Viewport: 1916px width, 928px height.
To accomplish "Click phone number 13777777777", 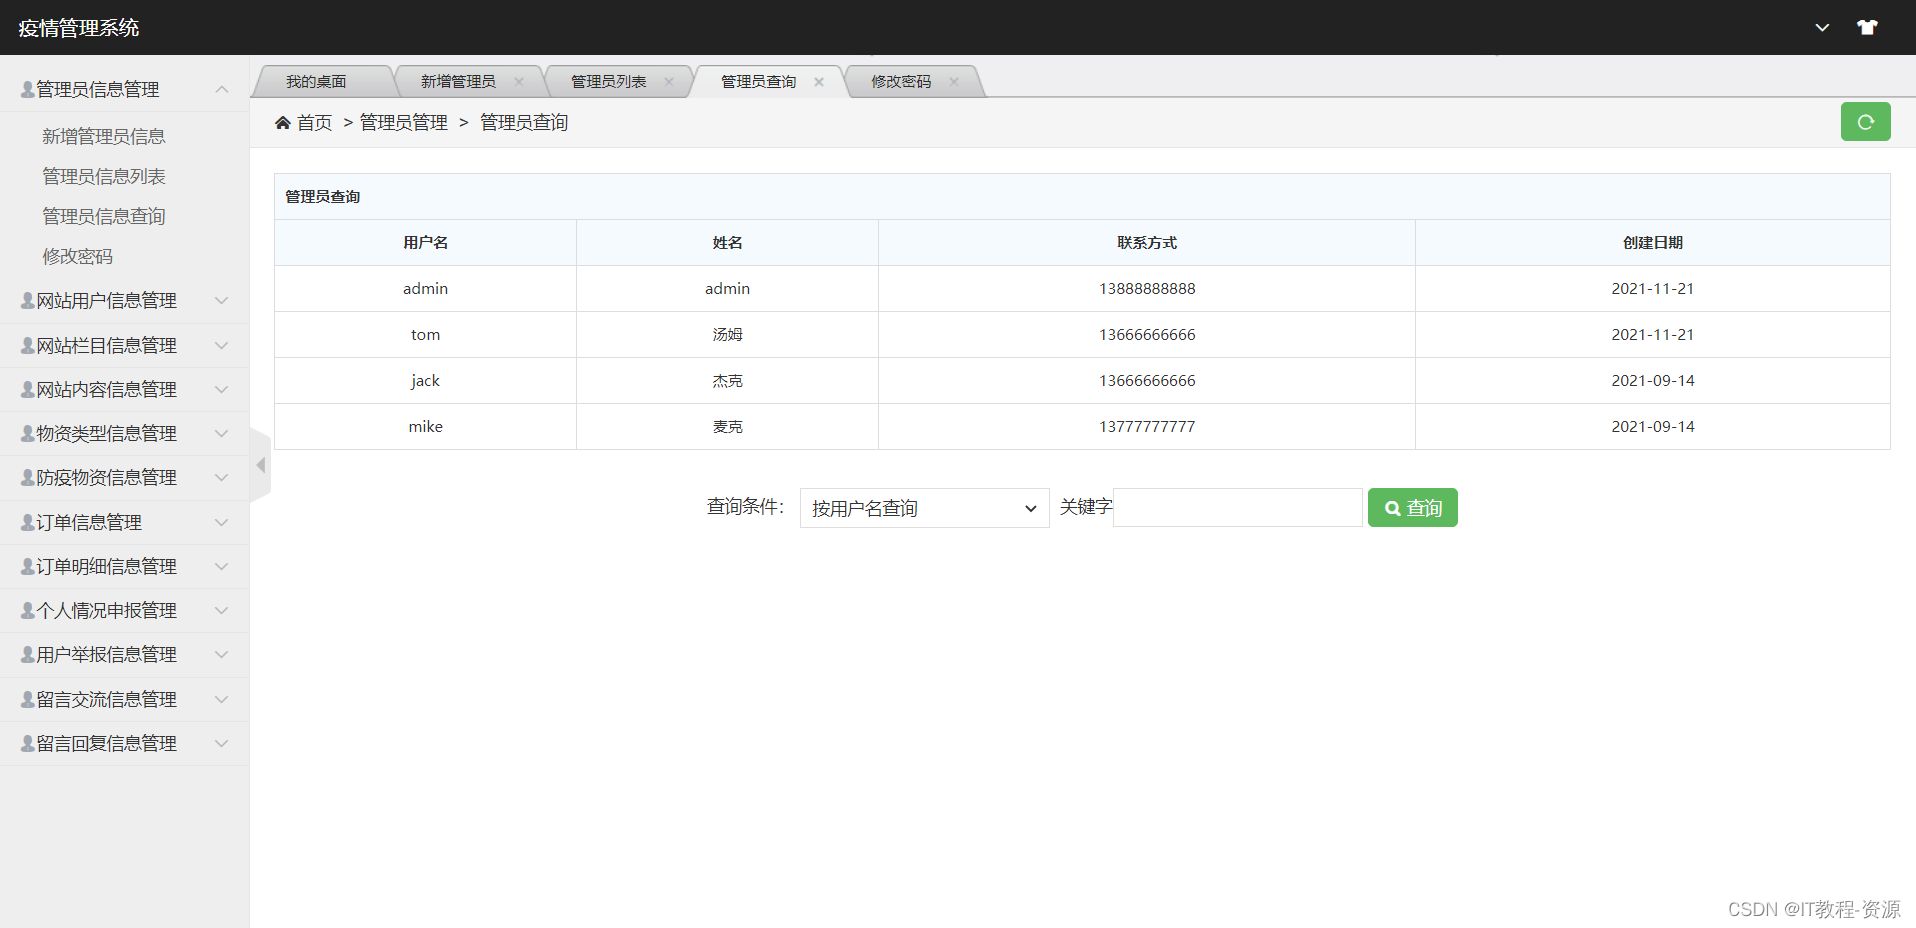I will (1147, 427).
